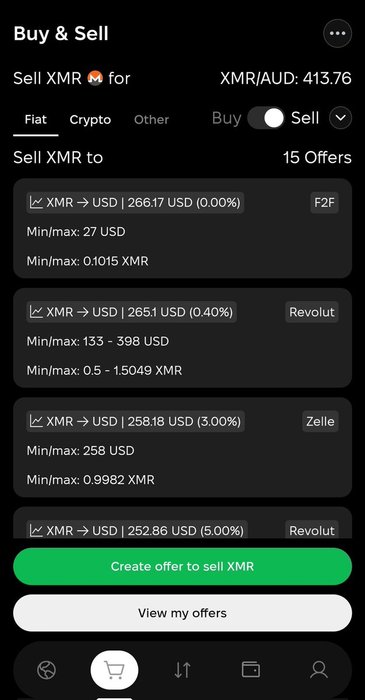The height and width of the screenshot is (700, 365).
Task: Switch to the Crypto tab
Action: point(90,120)
